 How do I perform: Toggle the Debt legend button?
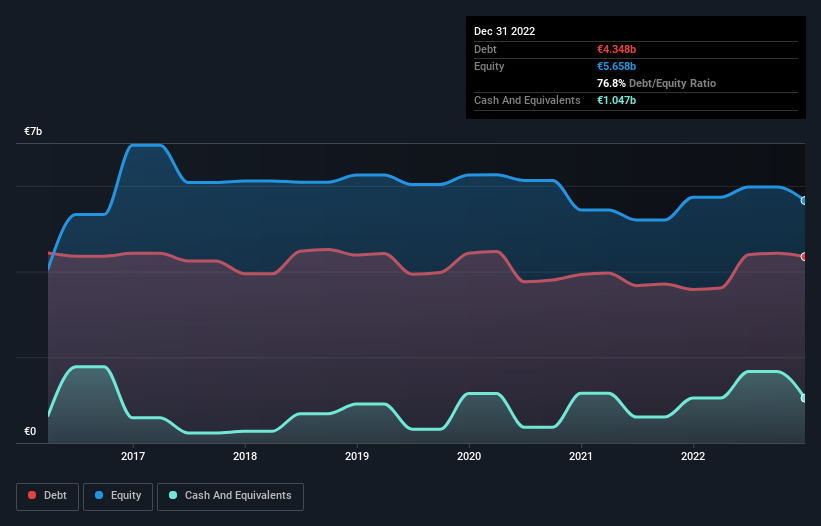click(x=48, y=496)
